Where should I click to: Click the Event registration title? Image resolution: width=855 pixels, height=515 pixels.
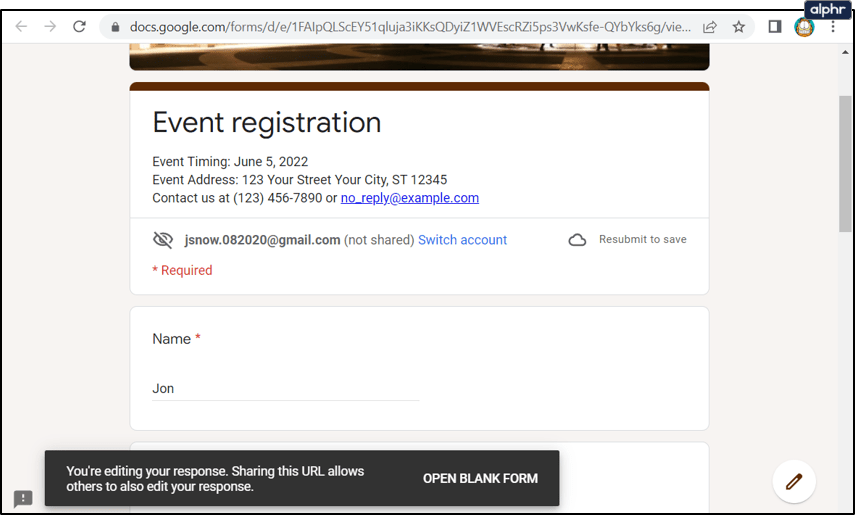[267, 122]
